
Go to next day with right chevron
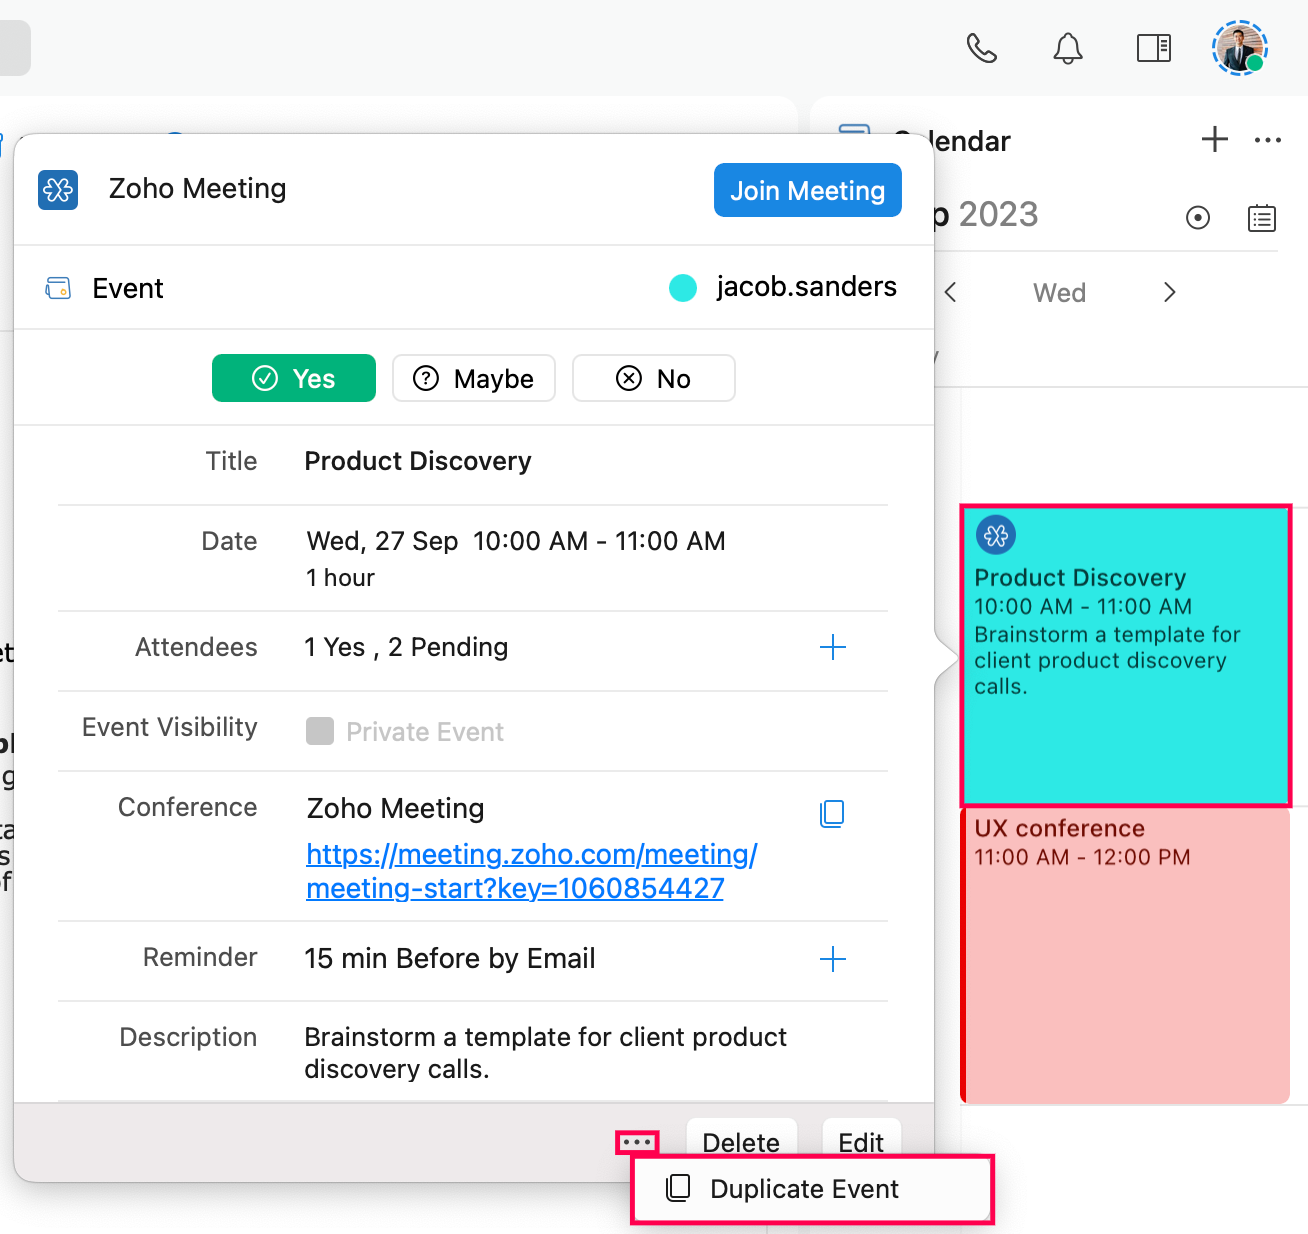(1169, 292)
